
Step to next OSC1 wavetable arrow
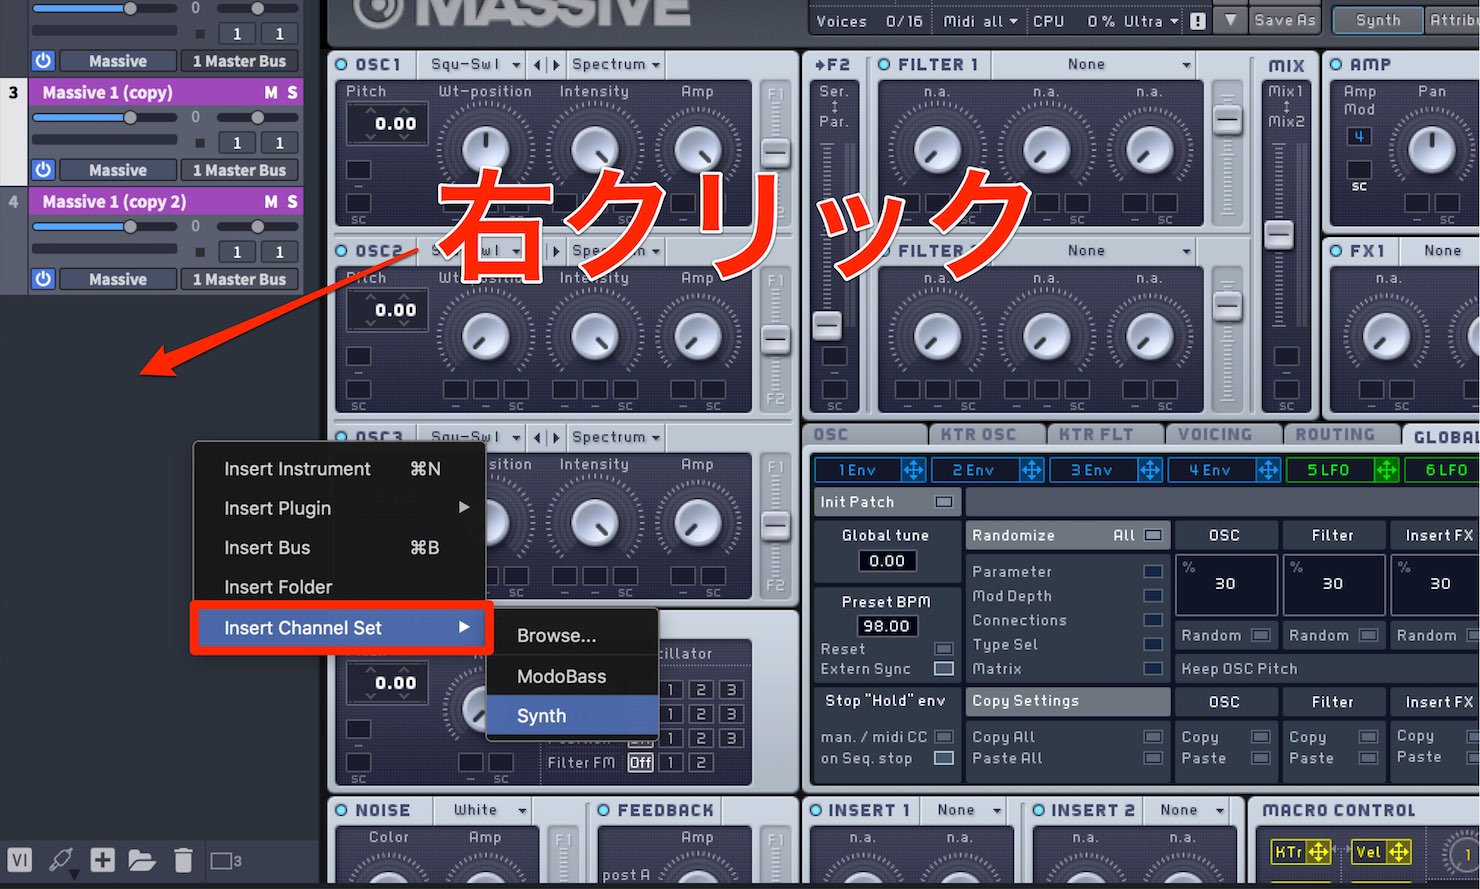tap(556, 65)
